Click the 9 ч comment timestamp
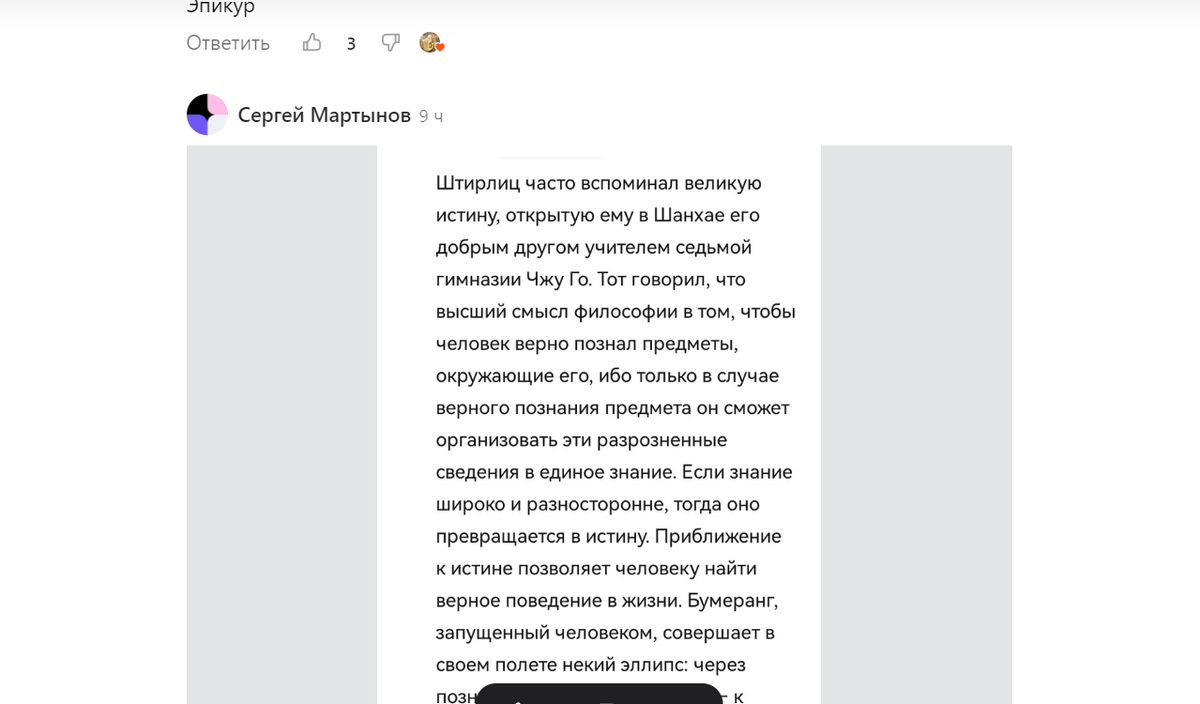1200x704 pixels. coord(431,117)
